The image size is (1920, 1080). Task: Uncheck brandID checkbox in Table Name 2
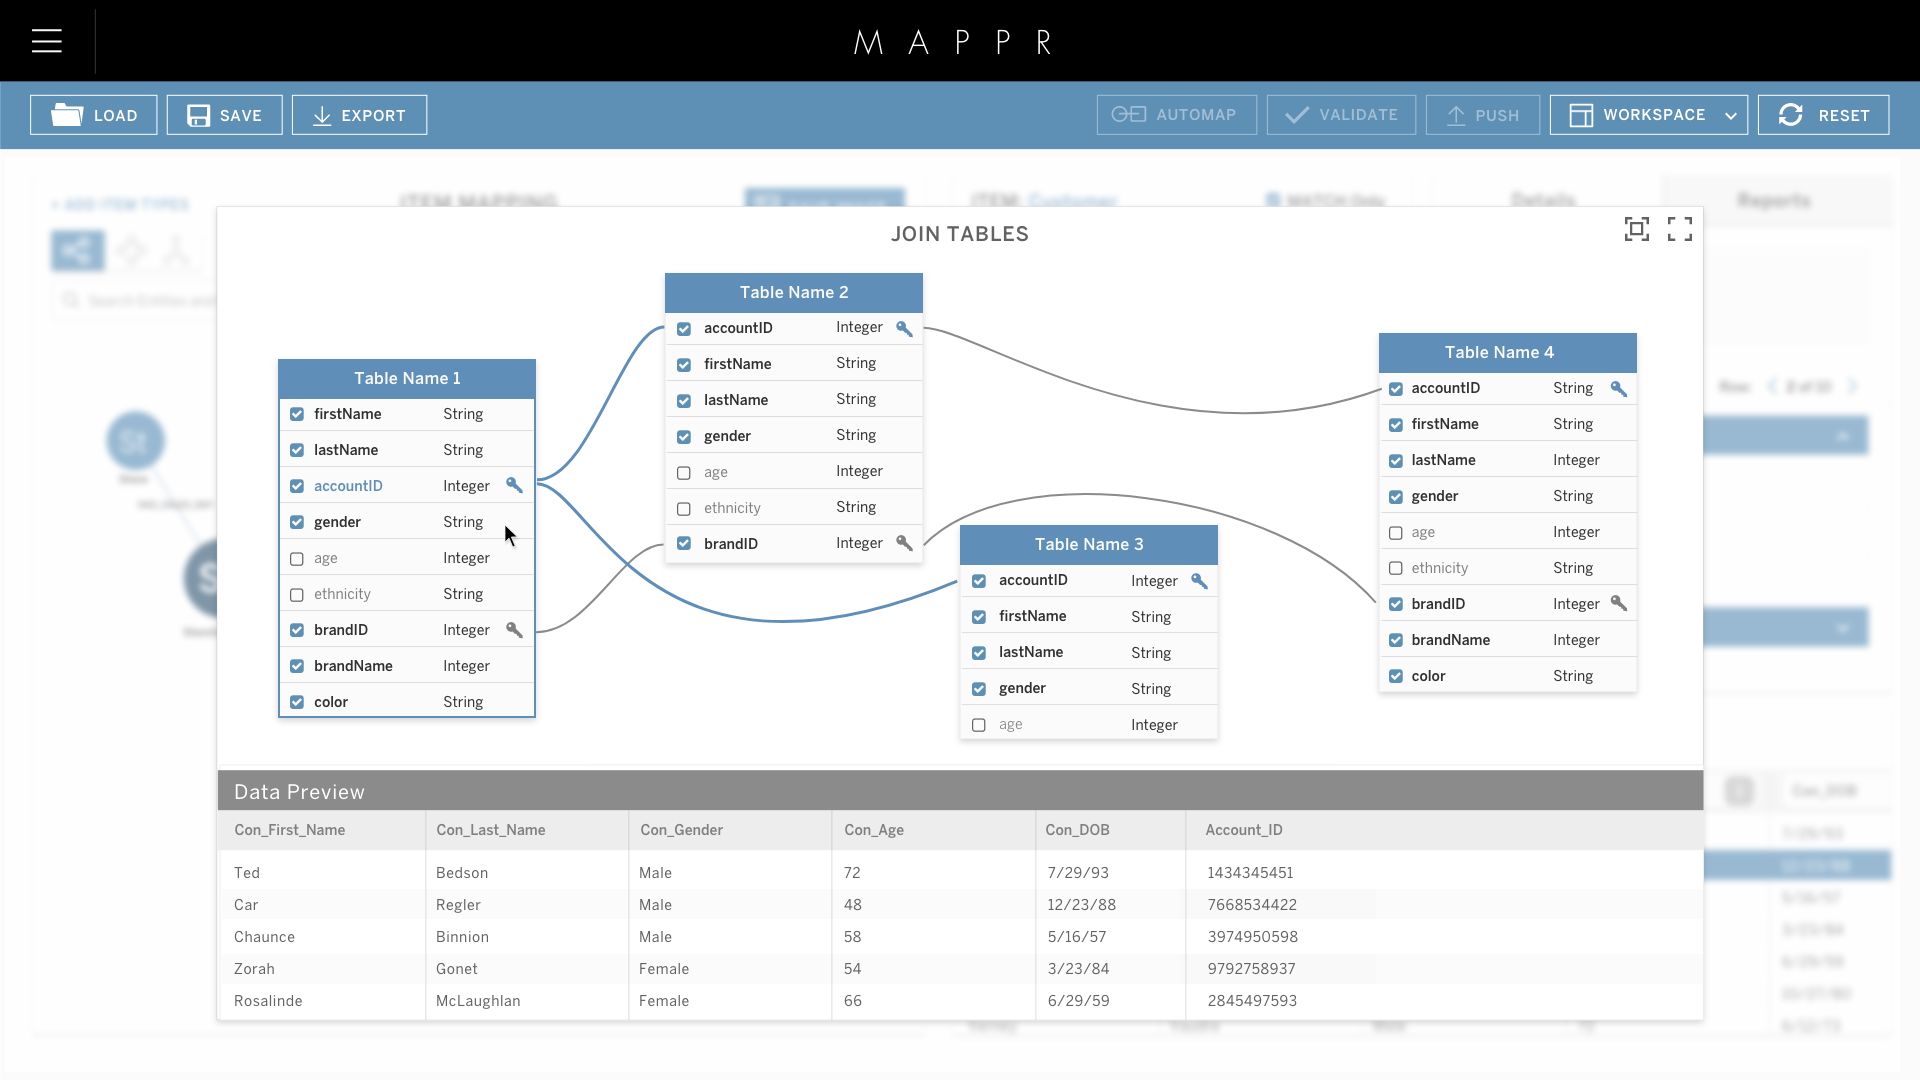(x=684, y=544)
